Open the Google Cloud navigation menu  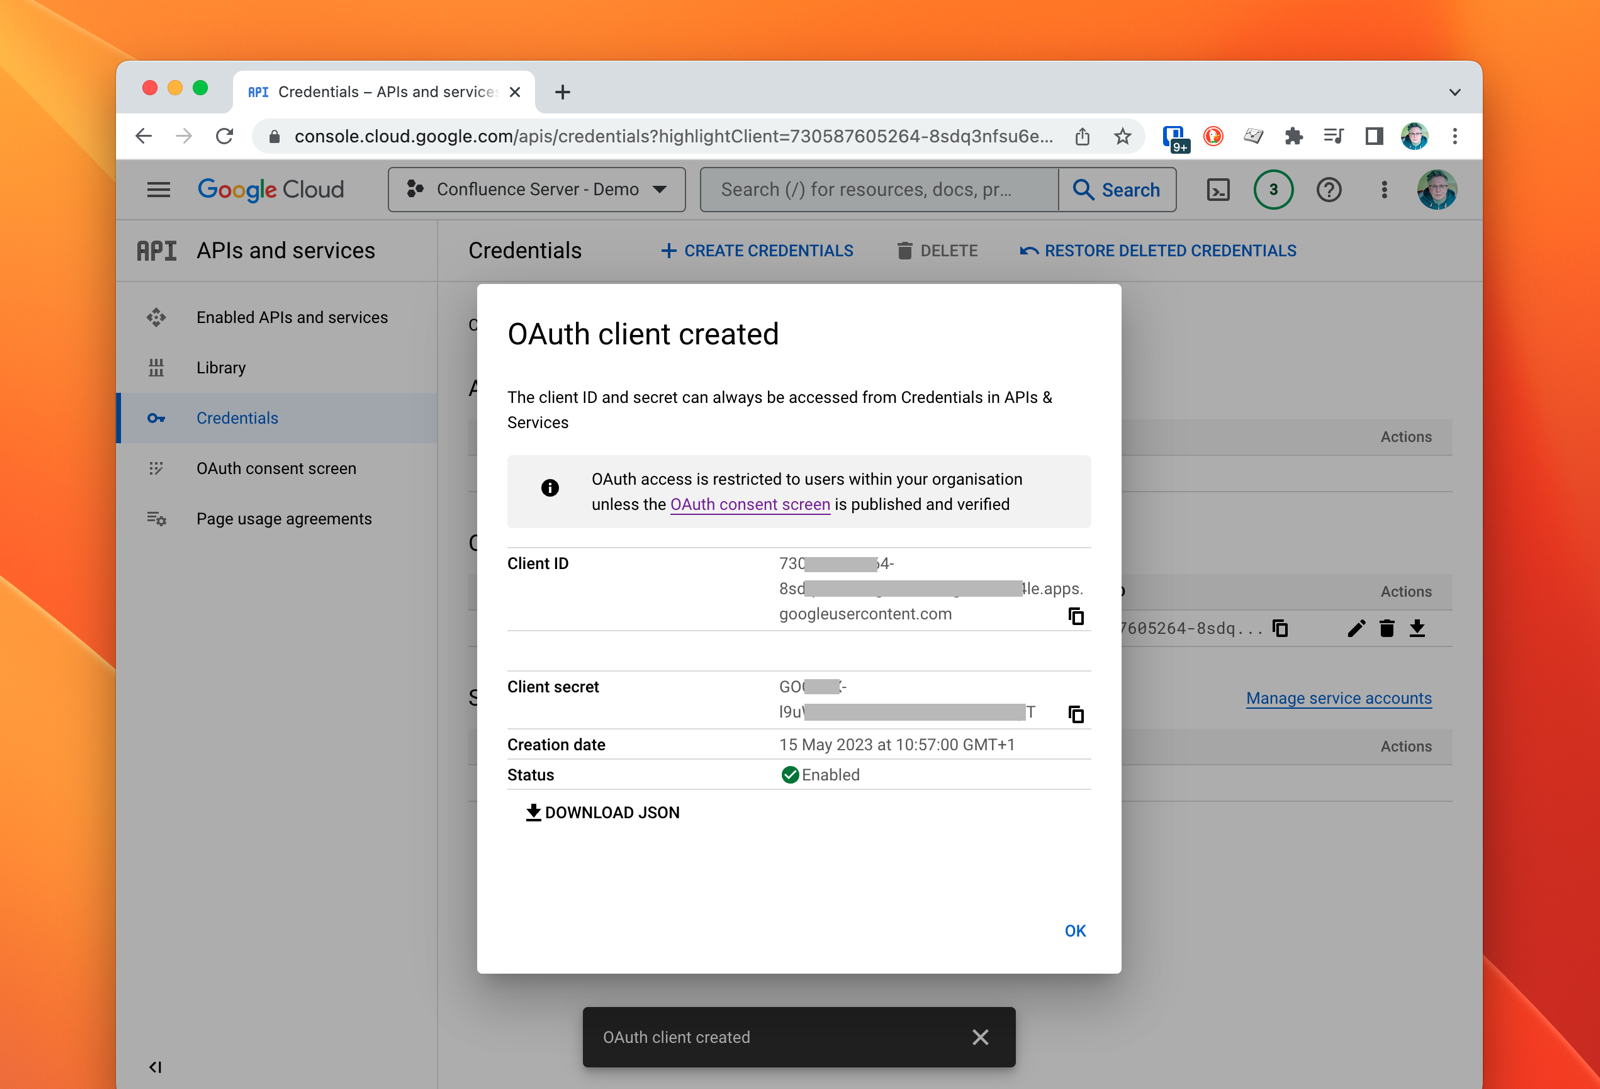tap(158, 190)
